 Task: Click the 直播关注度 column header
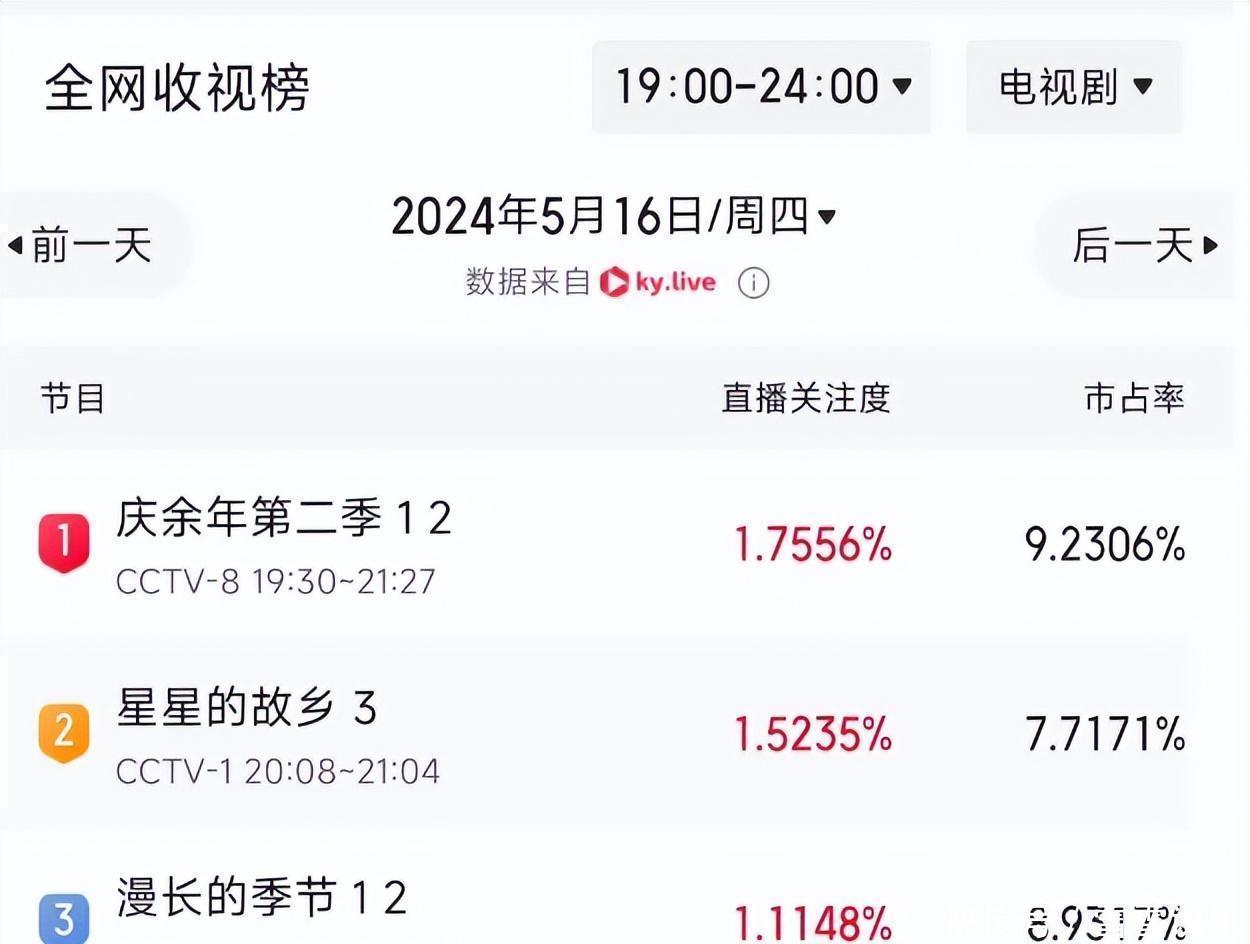coord(806,398)
